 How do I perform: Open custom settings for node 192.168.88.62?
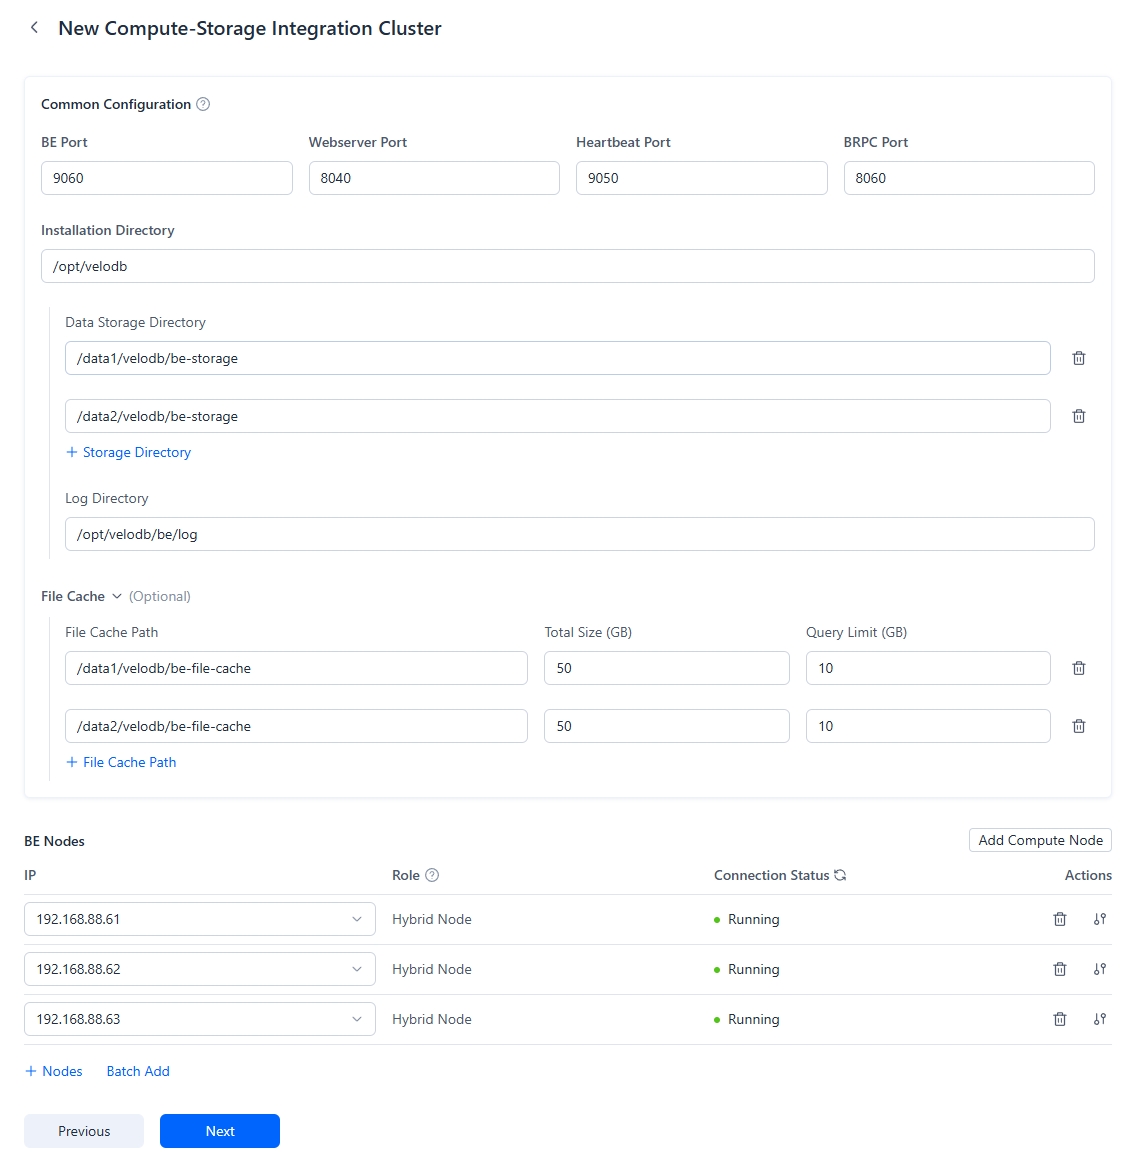pos(1100,969)
